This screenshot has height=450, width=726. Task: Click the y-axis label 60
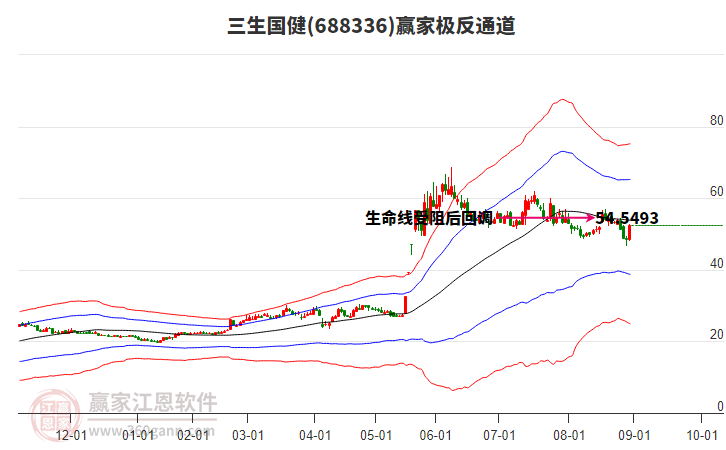[716, 192]
